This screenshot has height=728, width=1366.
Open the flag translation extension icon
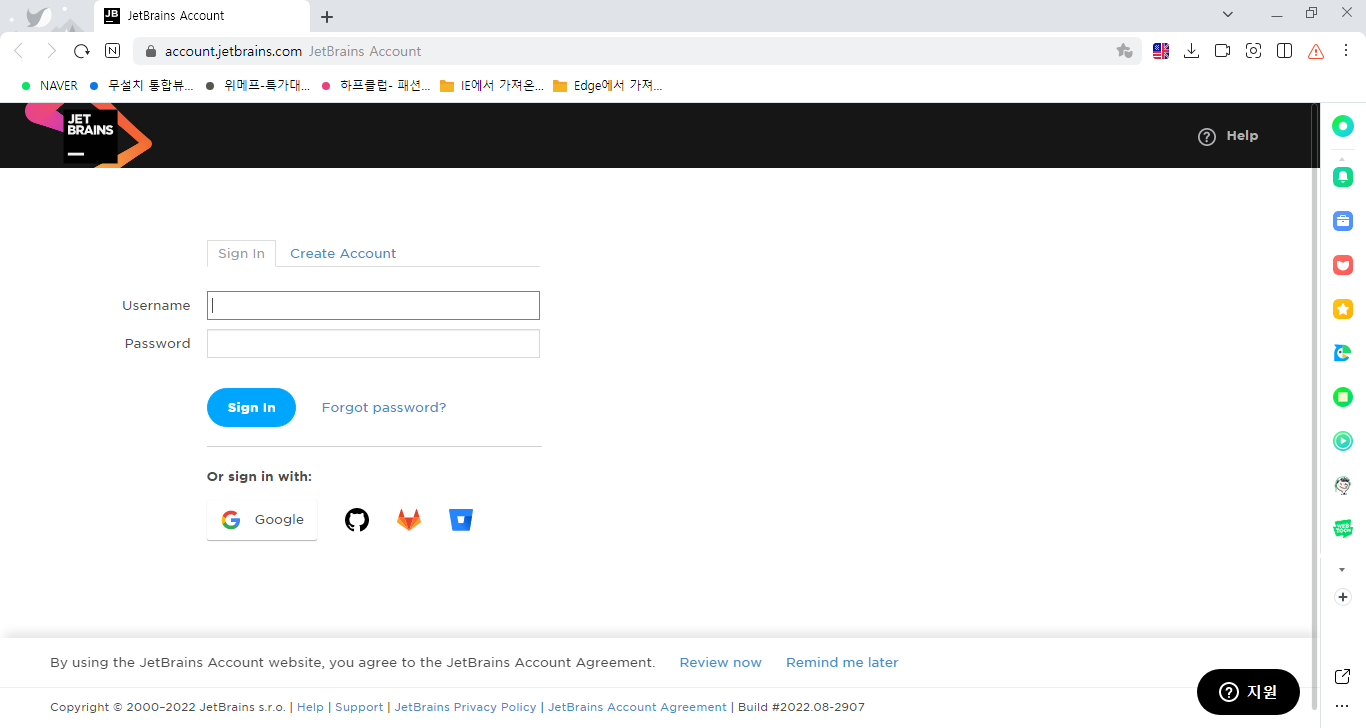click(x=1161, y=51)
